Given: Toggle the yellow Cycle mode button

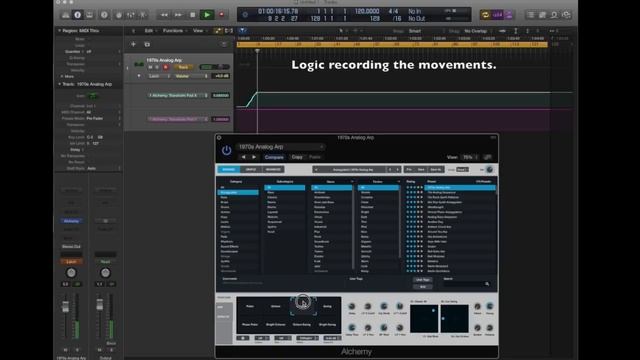Looking at the screenshot, I should coord(485,15).
